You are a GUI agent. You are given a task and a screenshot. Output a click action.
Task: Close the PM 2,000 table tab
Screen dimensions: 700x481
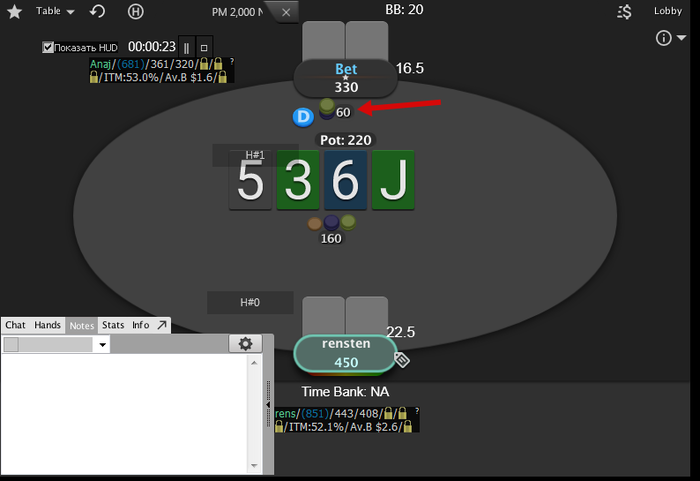[x=286, y=13]
